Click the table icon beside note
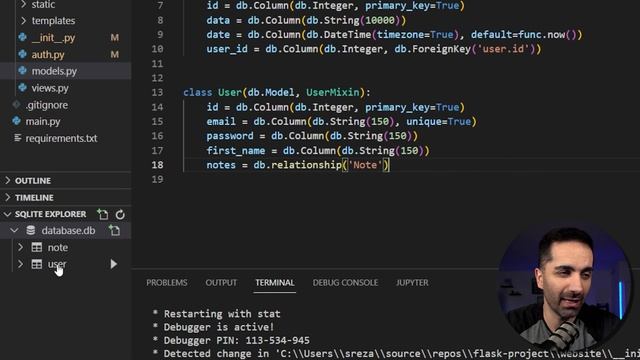The image size is (640, 360). click(x=37, y=247)
